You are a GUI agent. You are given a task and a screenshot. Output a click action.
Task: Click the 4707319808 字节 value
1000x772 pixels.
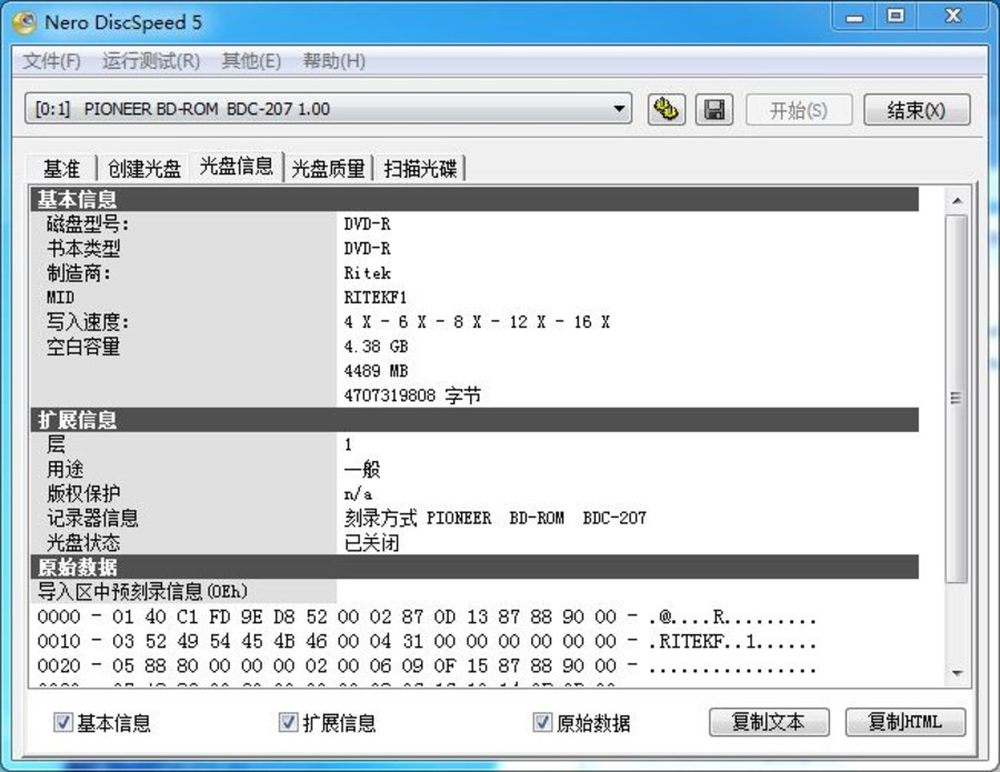tap(412, 396)
